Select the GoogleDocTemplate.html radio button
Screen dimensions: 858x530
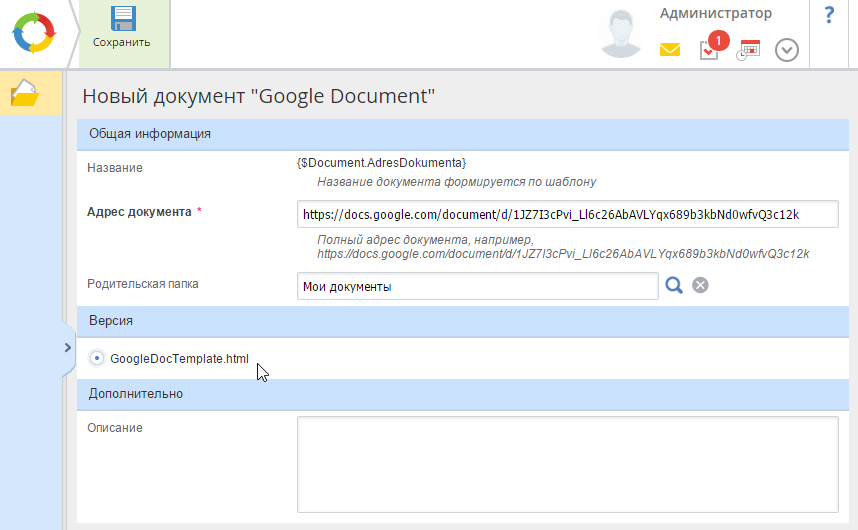[x=97, y=358]
